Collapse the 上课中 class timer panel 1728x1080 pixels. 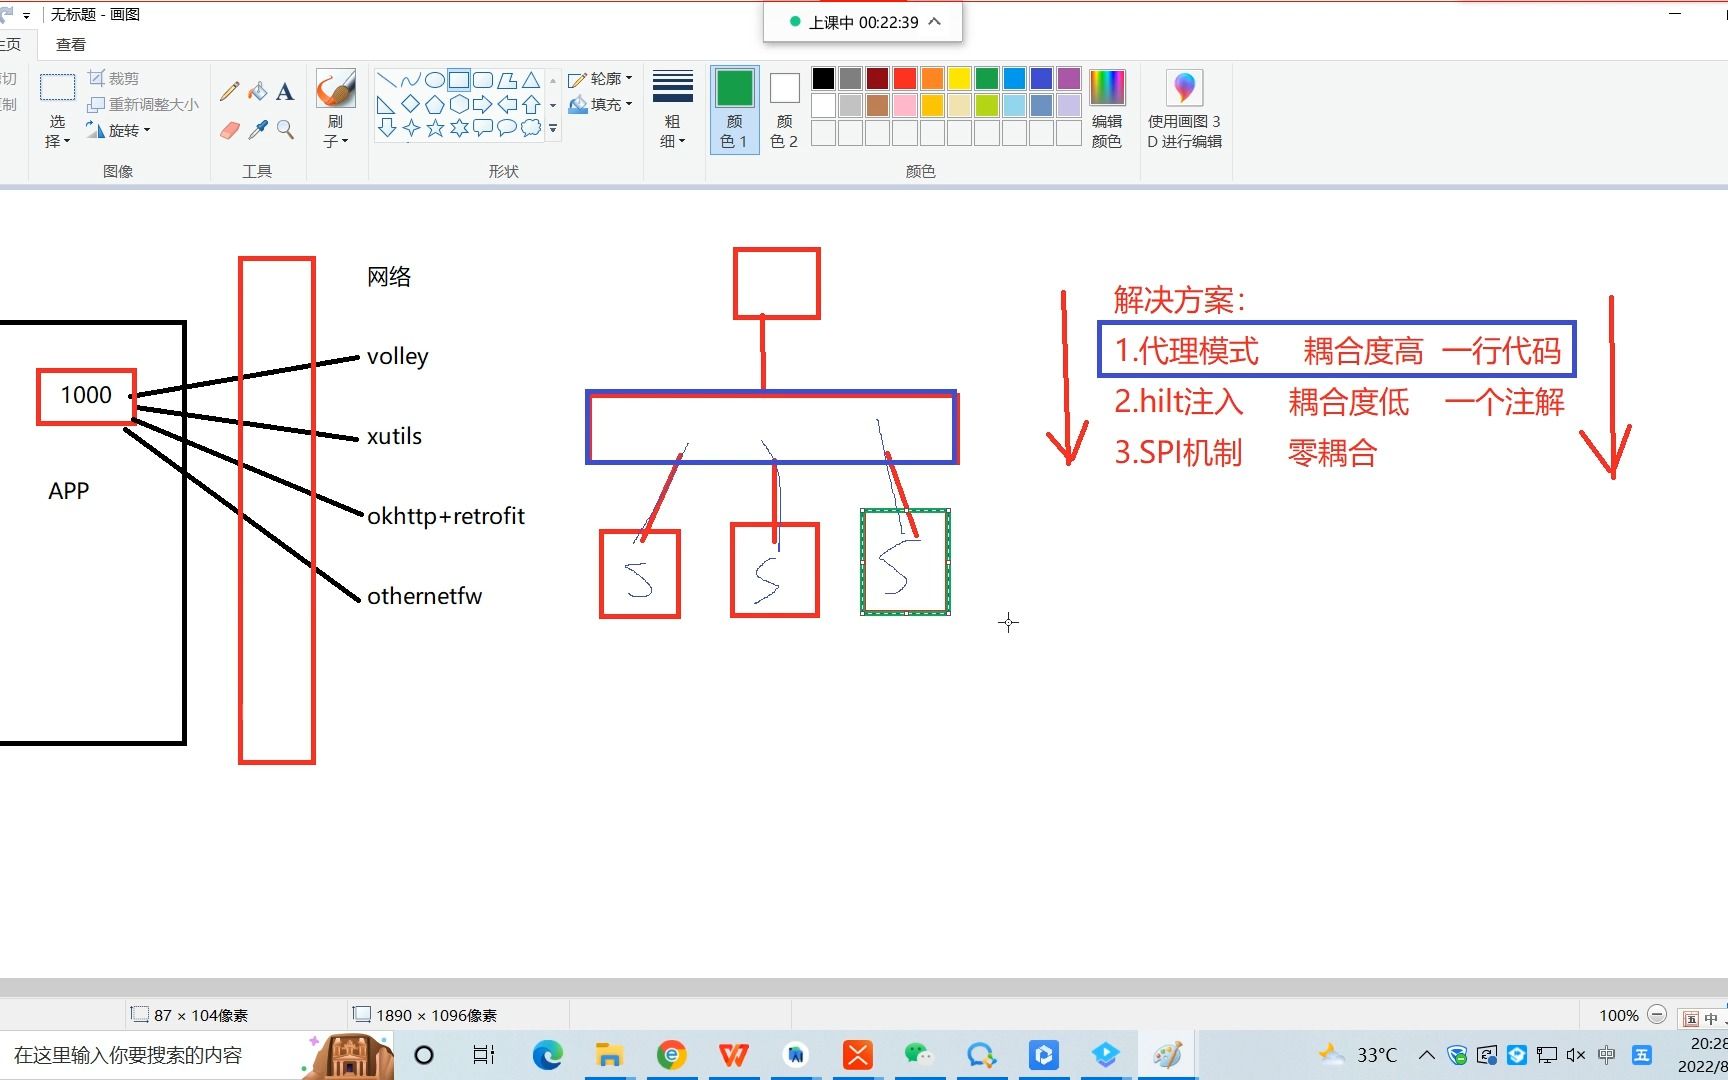pyautogui.click(x=933, y=22)
